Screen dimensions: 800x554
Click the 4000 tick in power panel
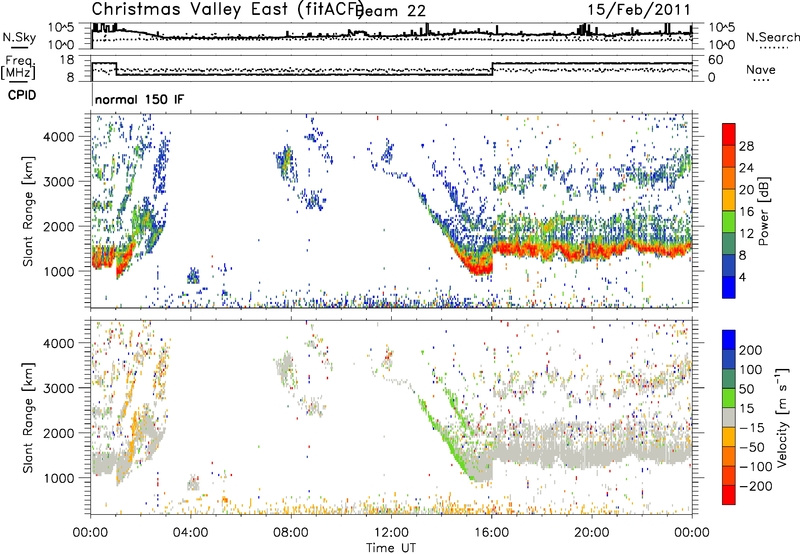click(59, 137)
